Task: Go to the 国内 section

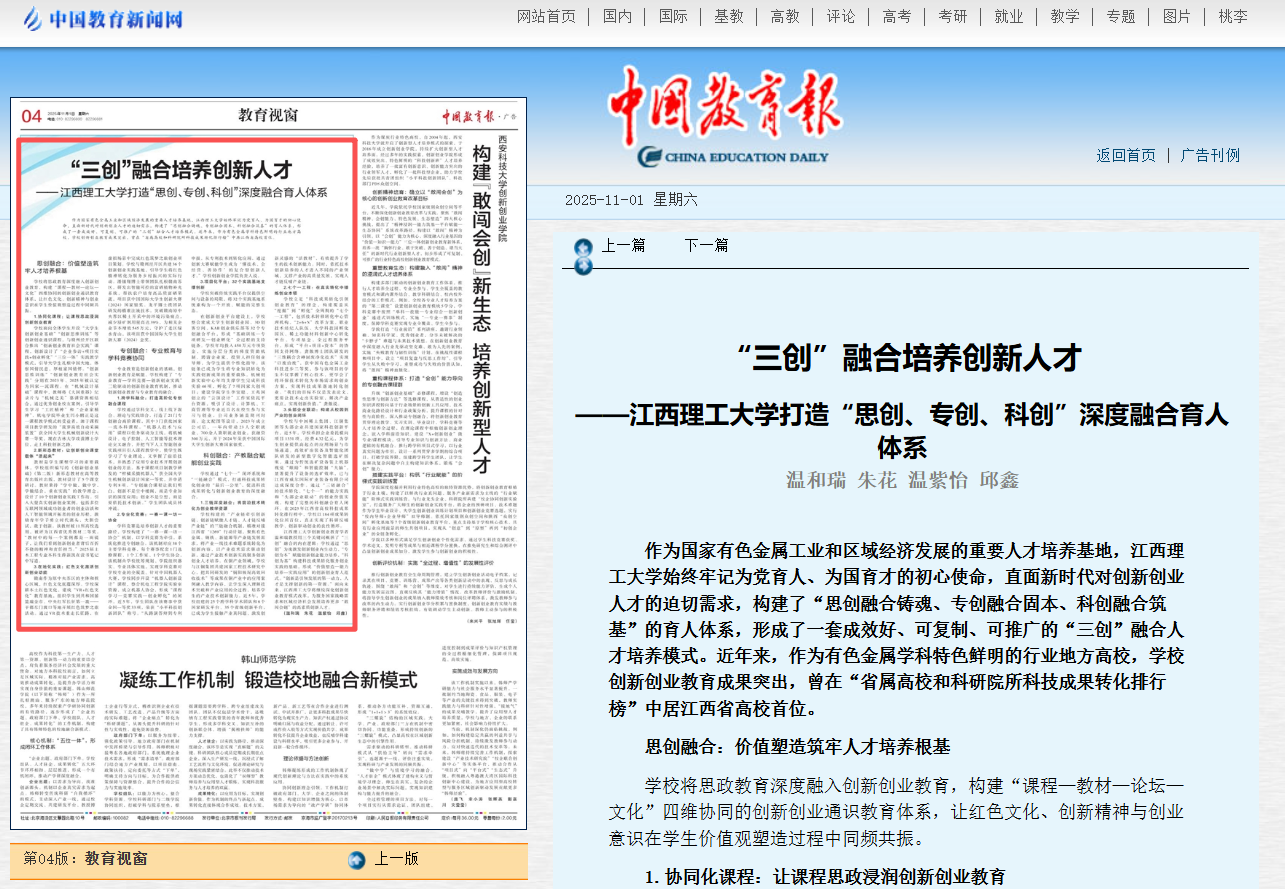Action: [x=617, y=16]
